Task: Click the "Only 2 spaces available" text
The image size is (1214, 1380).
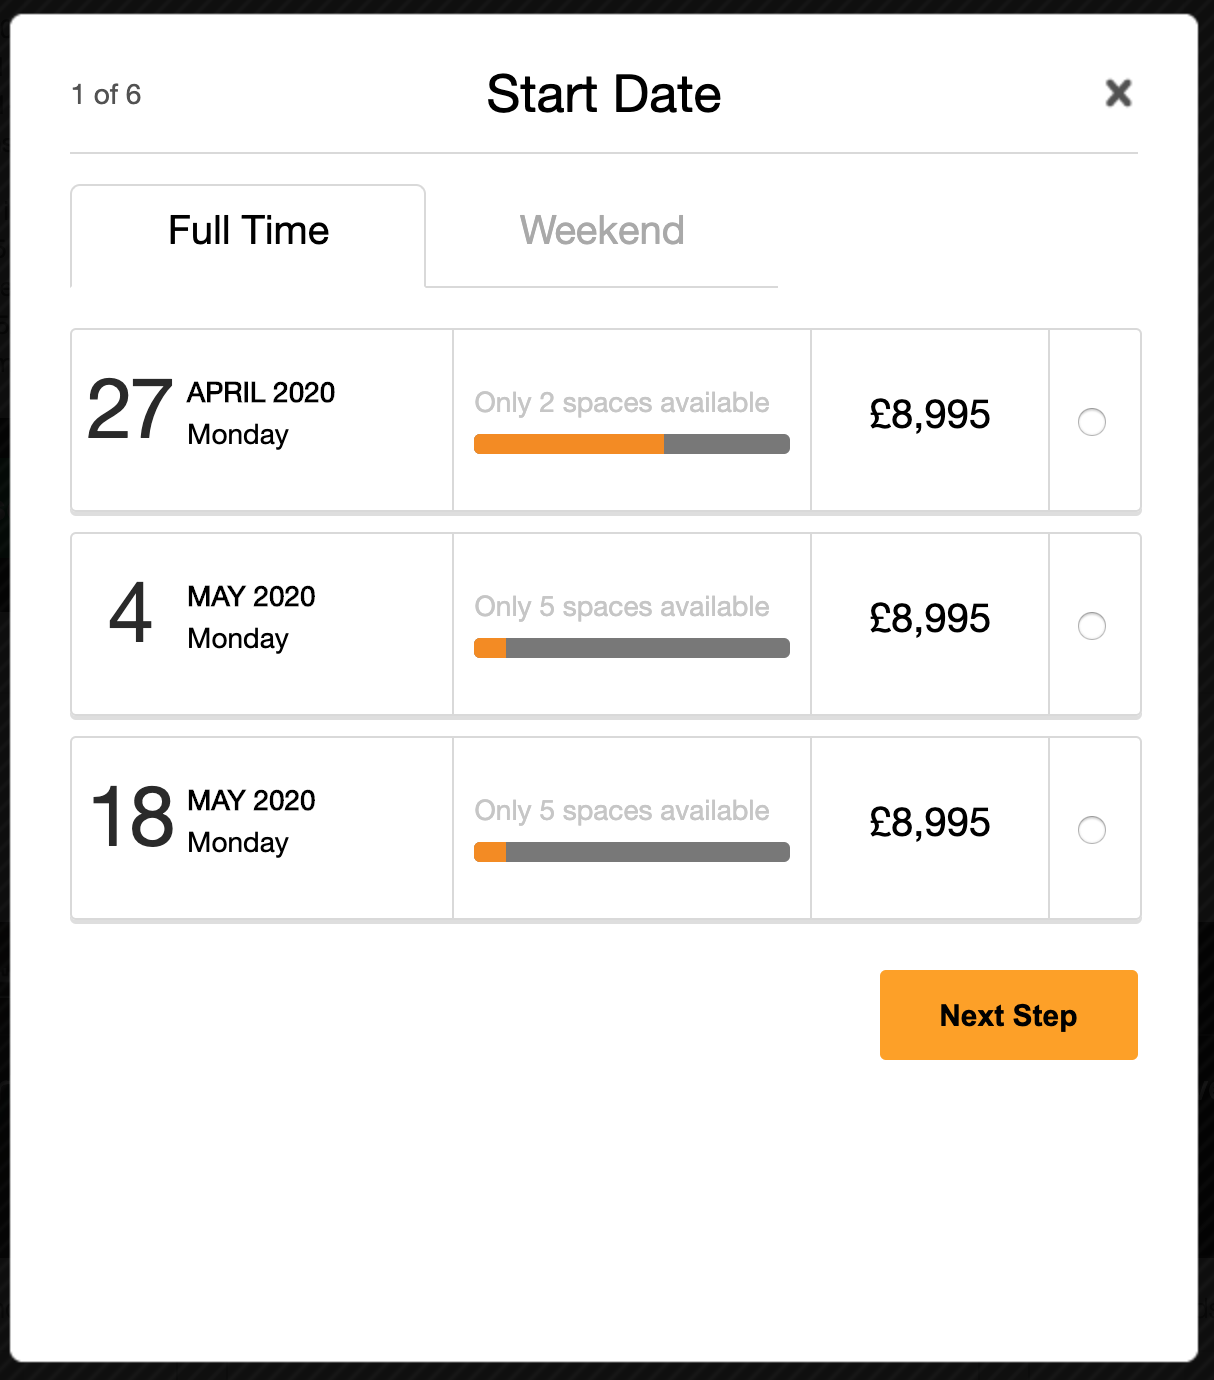Action: [x=622, y=403]
